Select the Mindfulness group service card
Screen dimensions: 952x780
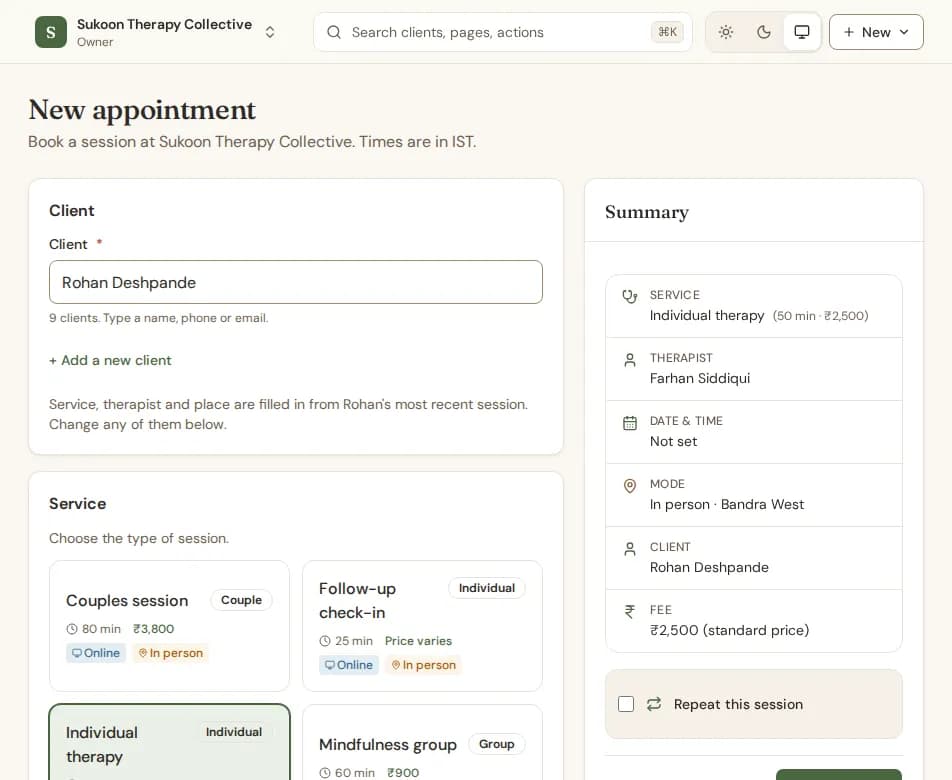pyautogui.click(x=423, y=742)
